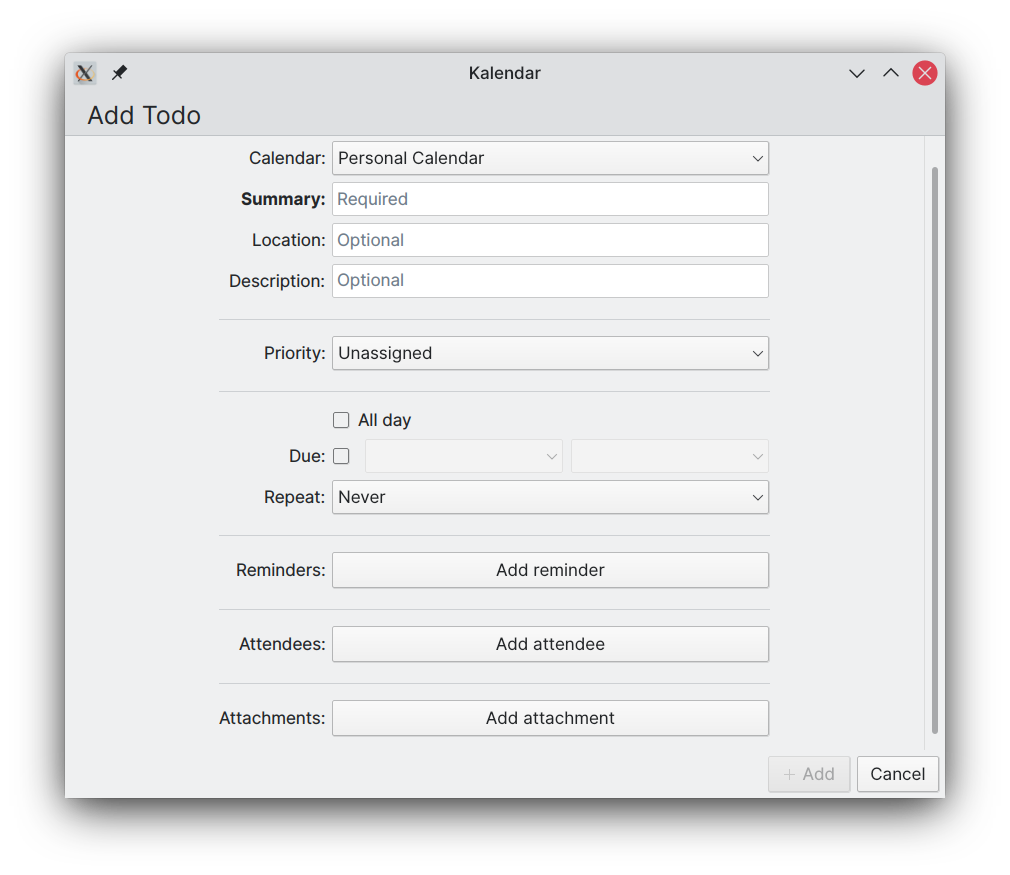Toggle the pin window icon

coord(119,73)
